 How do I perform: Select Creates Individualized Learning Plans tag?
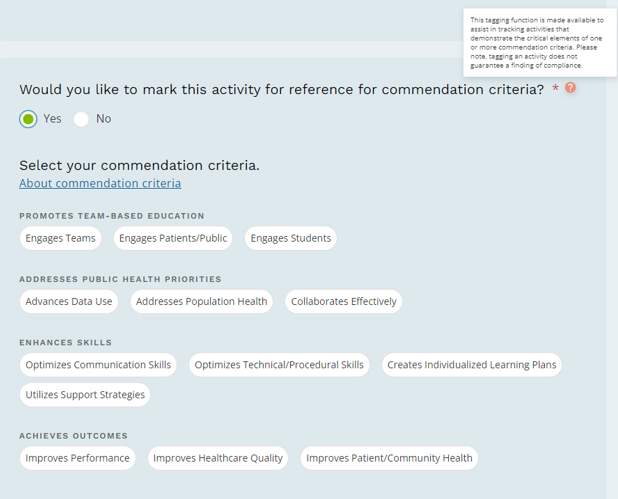(472, 365)
